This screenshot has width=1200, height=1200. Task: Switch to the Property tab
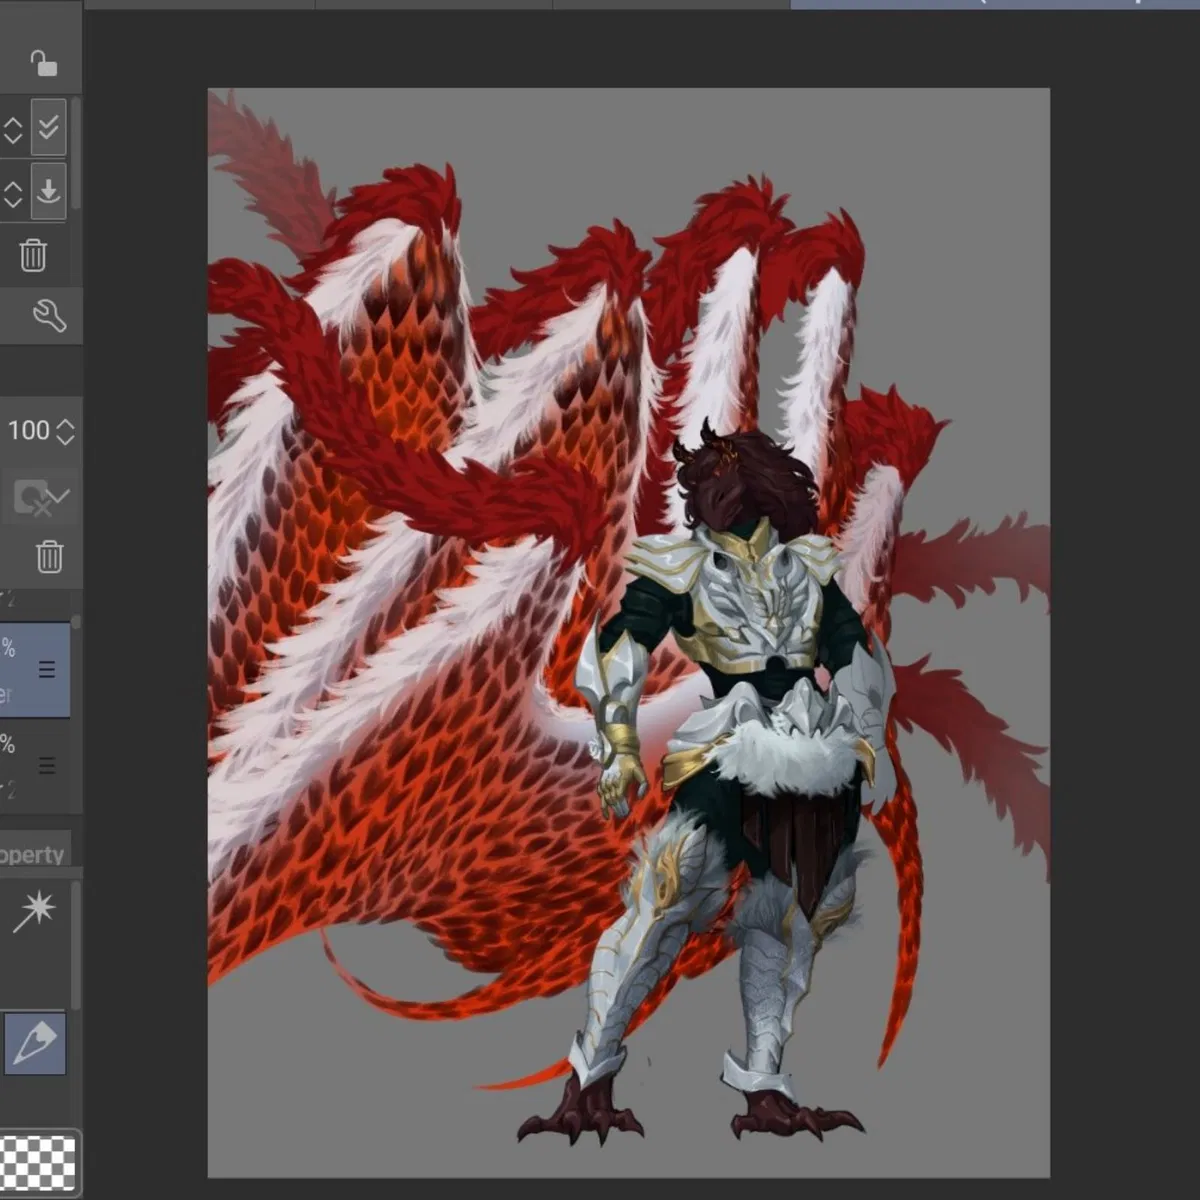coord(33,854)
